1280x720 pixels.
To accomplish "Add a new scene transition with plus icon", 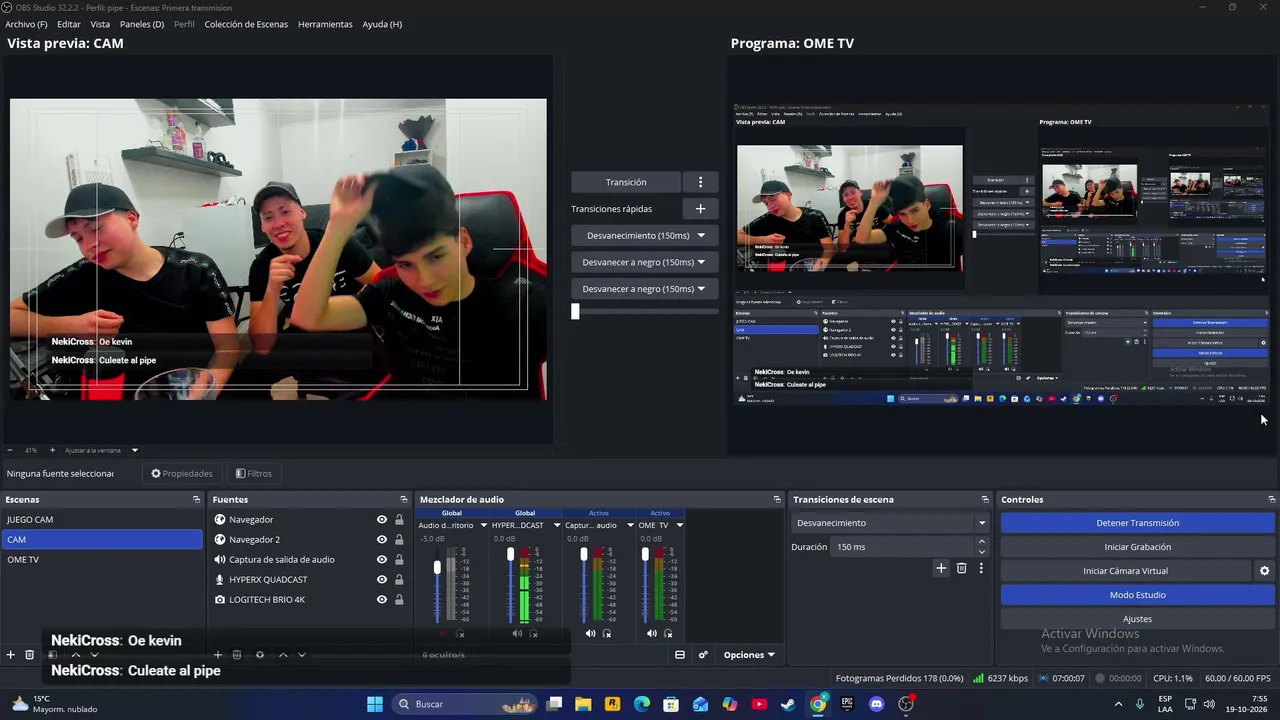I will tap(941, 568).
